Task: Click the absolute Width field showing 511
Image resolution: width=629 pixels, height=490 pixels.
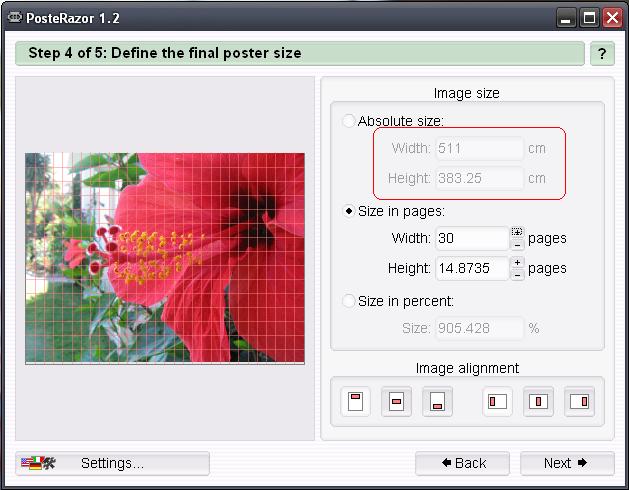Action: point(479,148)
